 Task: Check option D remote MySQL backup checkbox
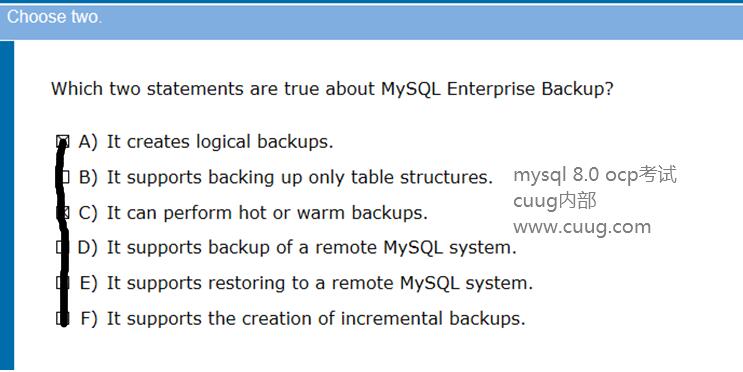pos(63,247)
